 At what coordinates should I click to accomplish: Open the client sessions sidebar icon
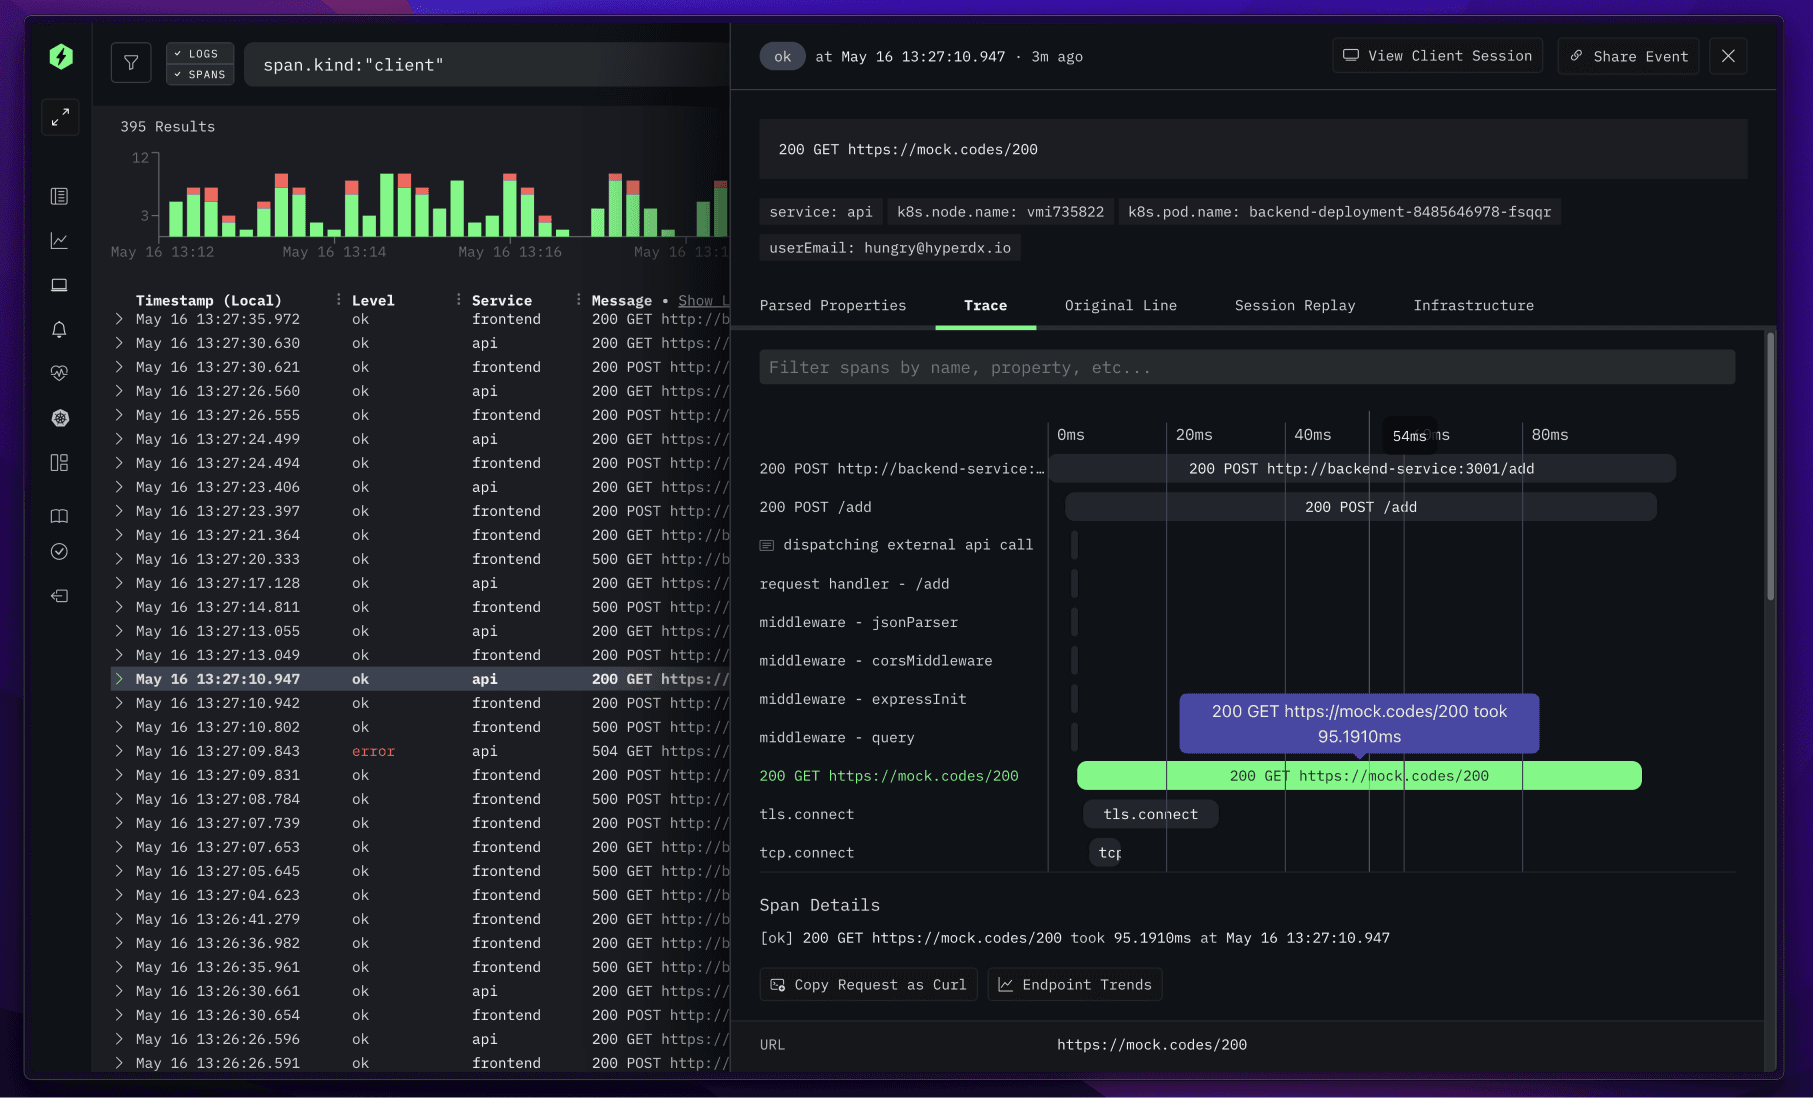pyautogui.click(x=59, y=285)
